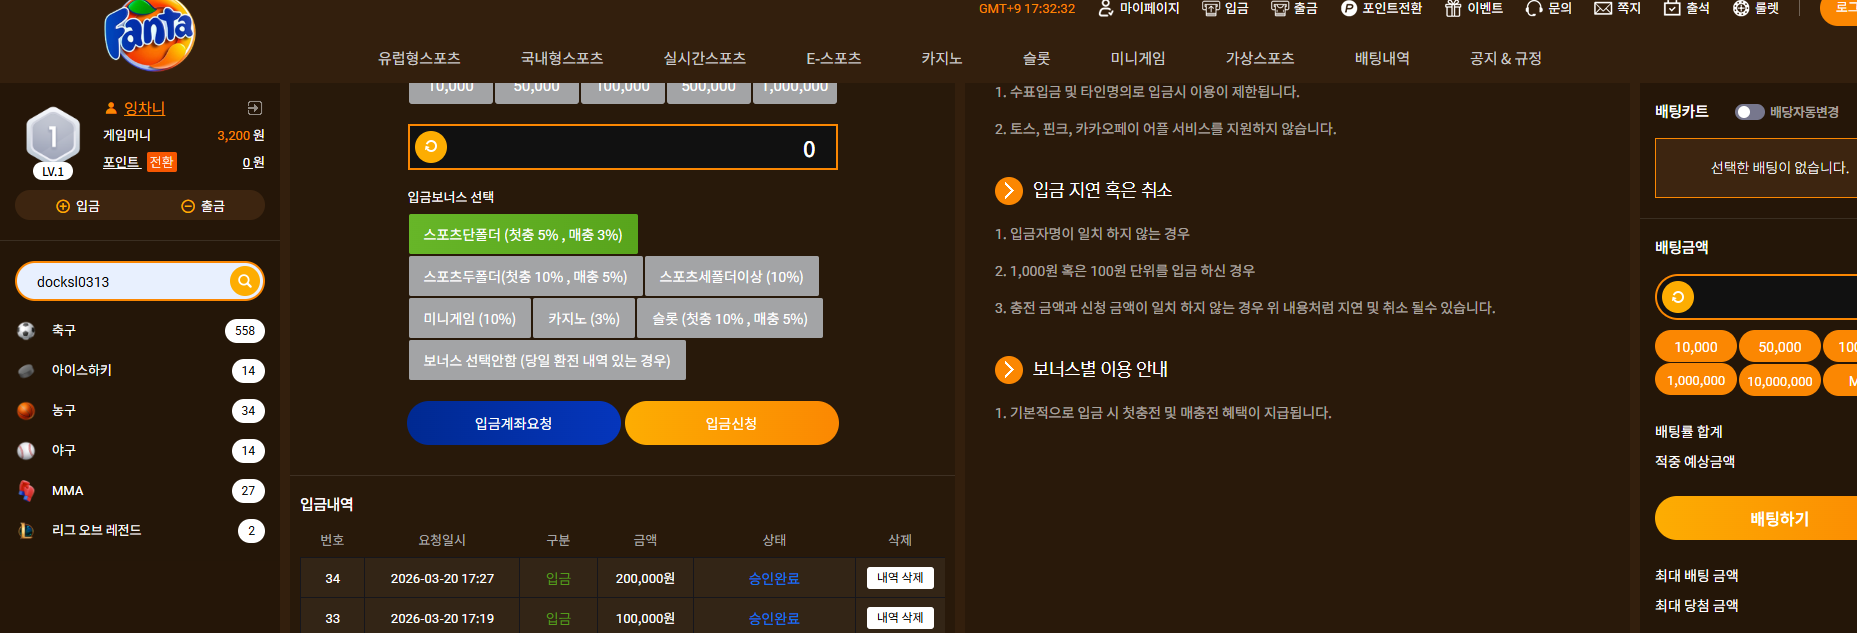This screenshot has height=633, width=1857.
Task: Reset betting amount via refresh icon
Action: [1678, 297]
